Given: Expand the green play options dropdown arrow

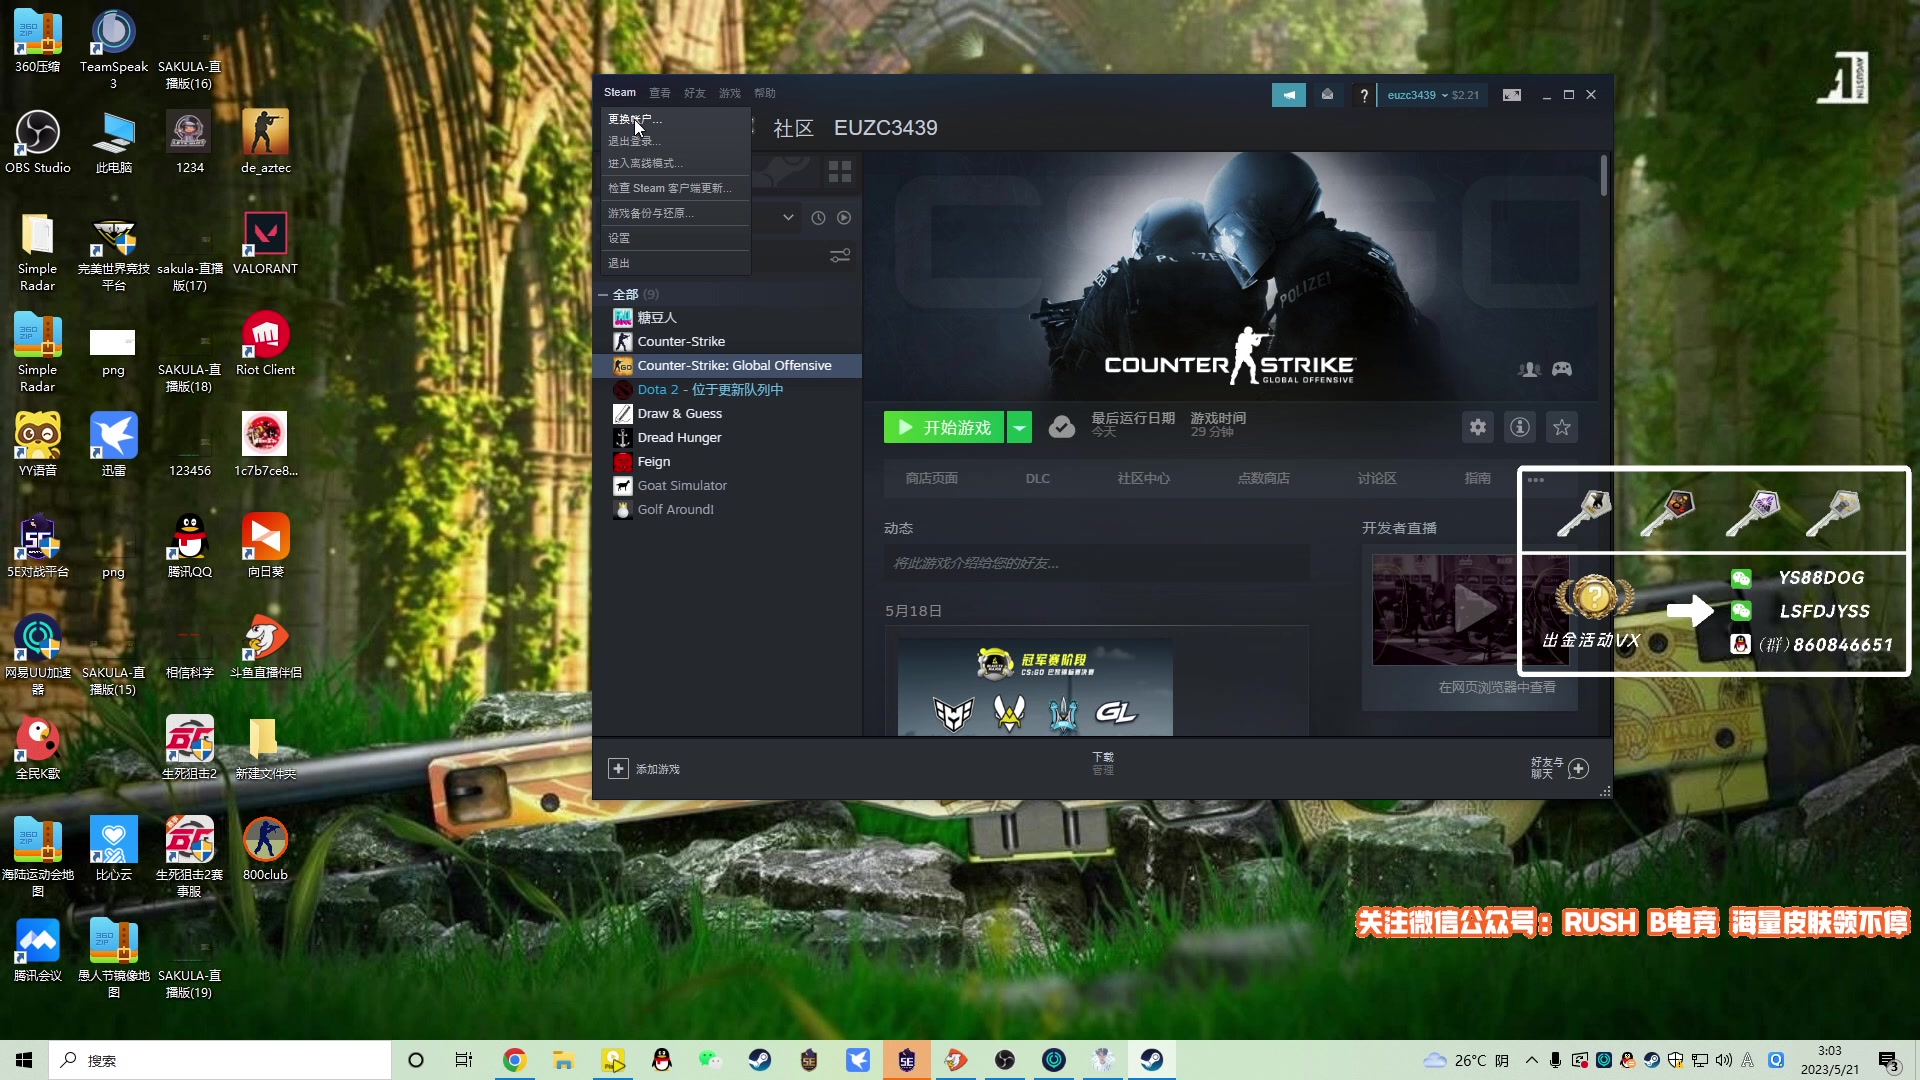Looking at the screenshot, I should click(1019, 428).
